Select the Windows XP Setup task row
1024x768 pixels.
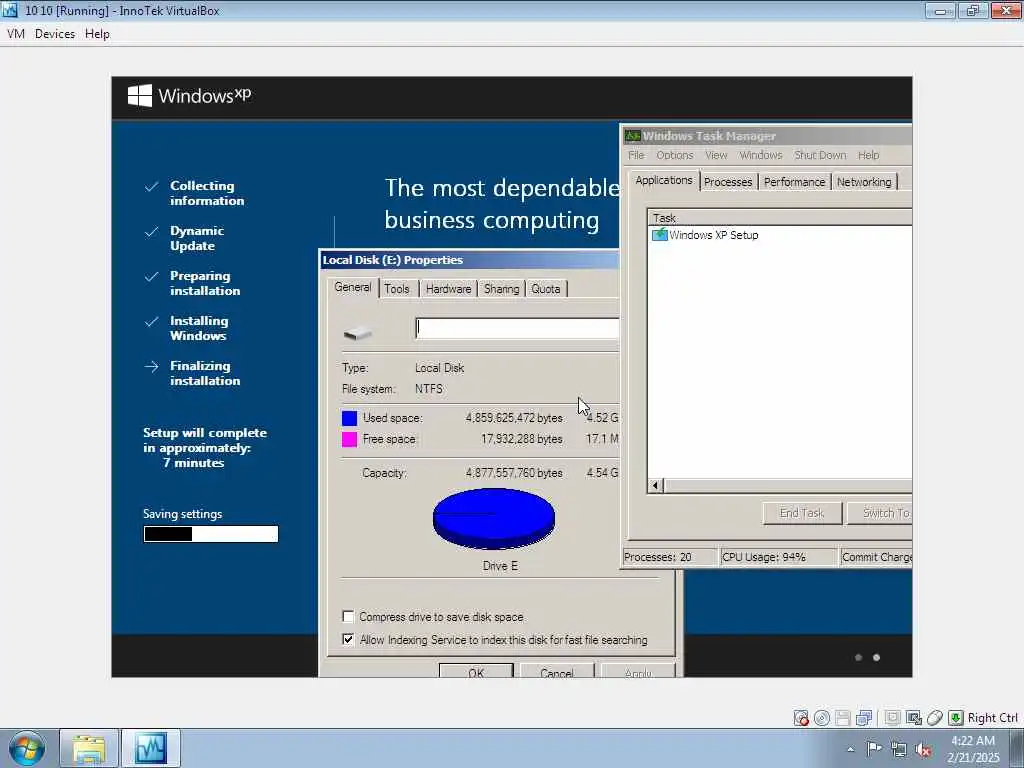[x=780, y=234]
